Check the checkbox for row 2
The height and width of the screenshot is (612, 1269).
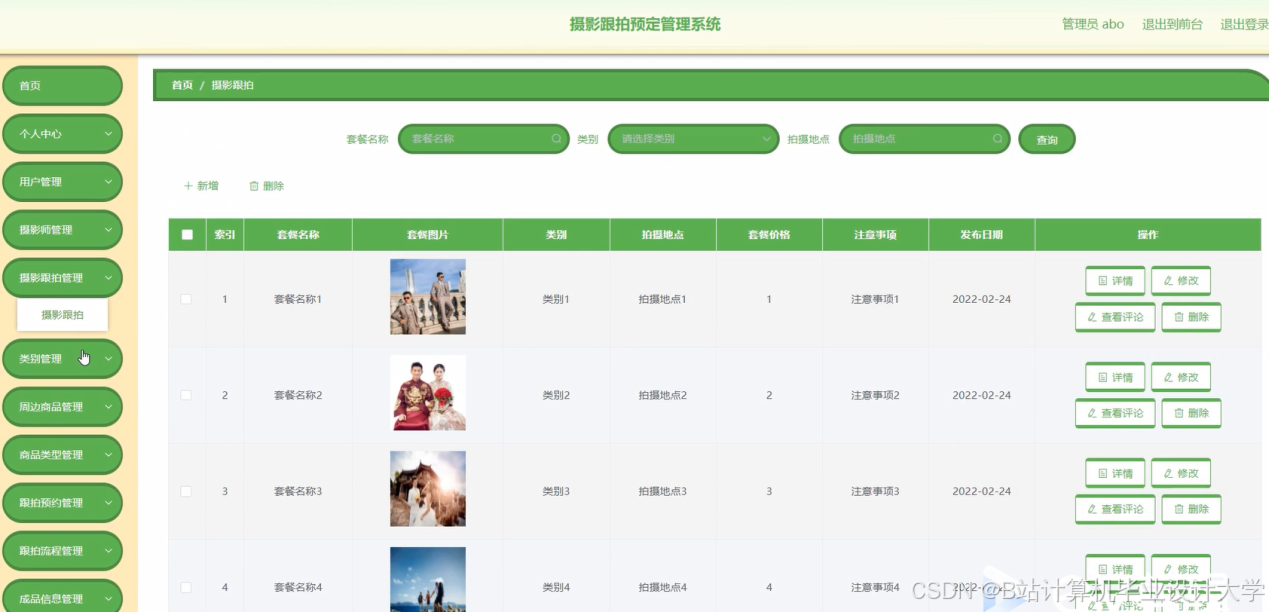tap(186, 395)
